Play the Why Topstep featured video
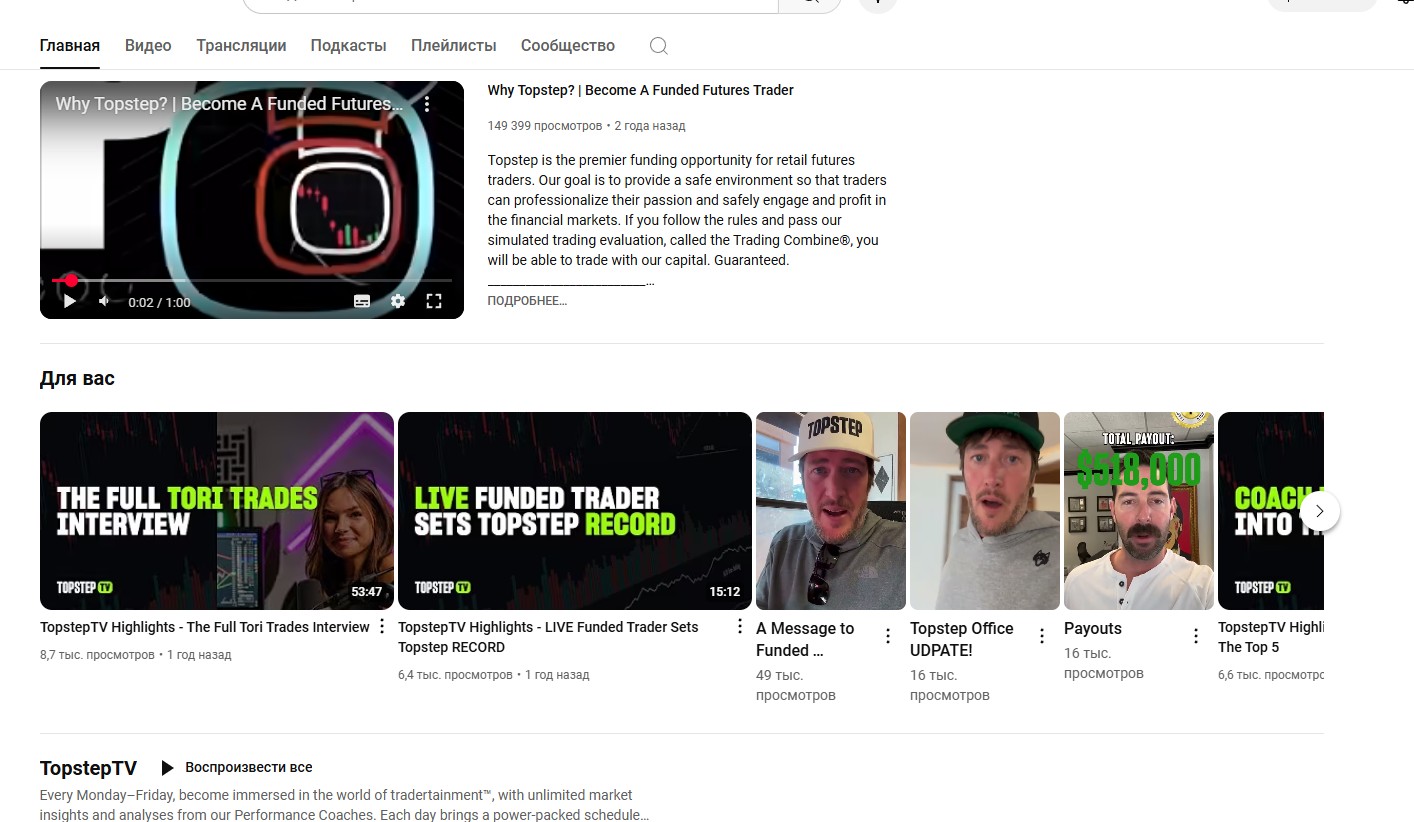 [x=70, y=301]
